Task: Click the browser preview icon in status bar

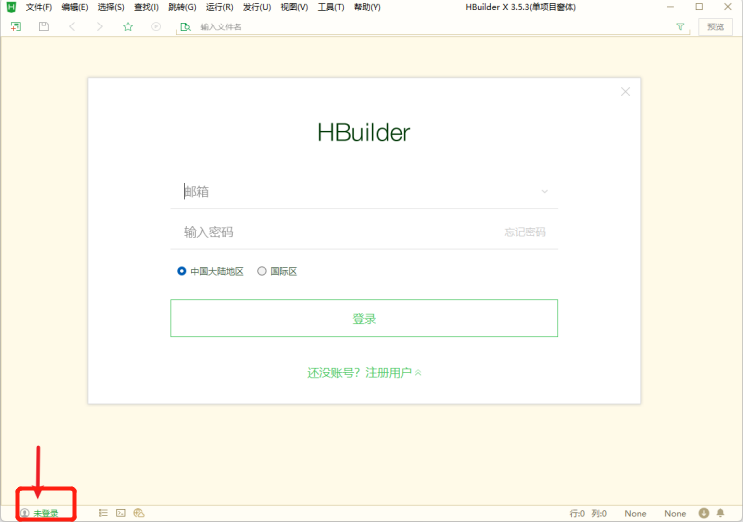Action: coord(139,513)
